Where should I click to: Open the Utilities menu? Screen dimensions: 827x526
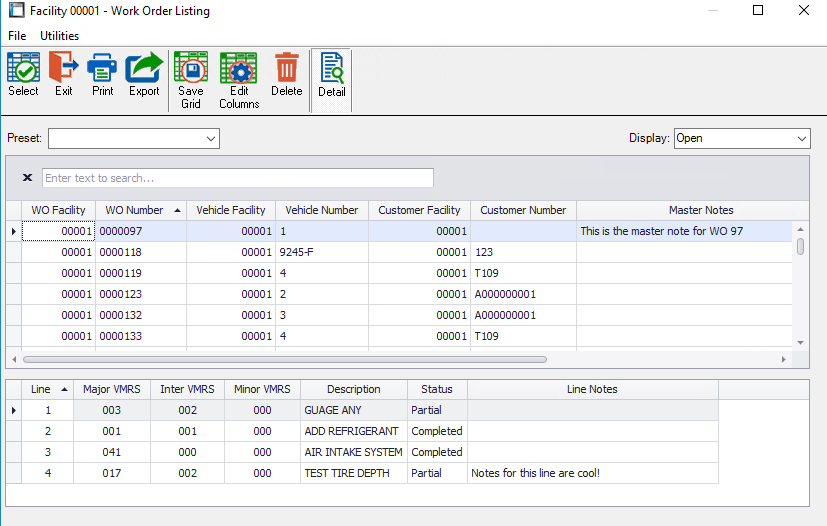[x=59, y=36]
